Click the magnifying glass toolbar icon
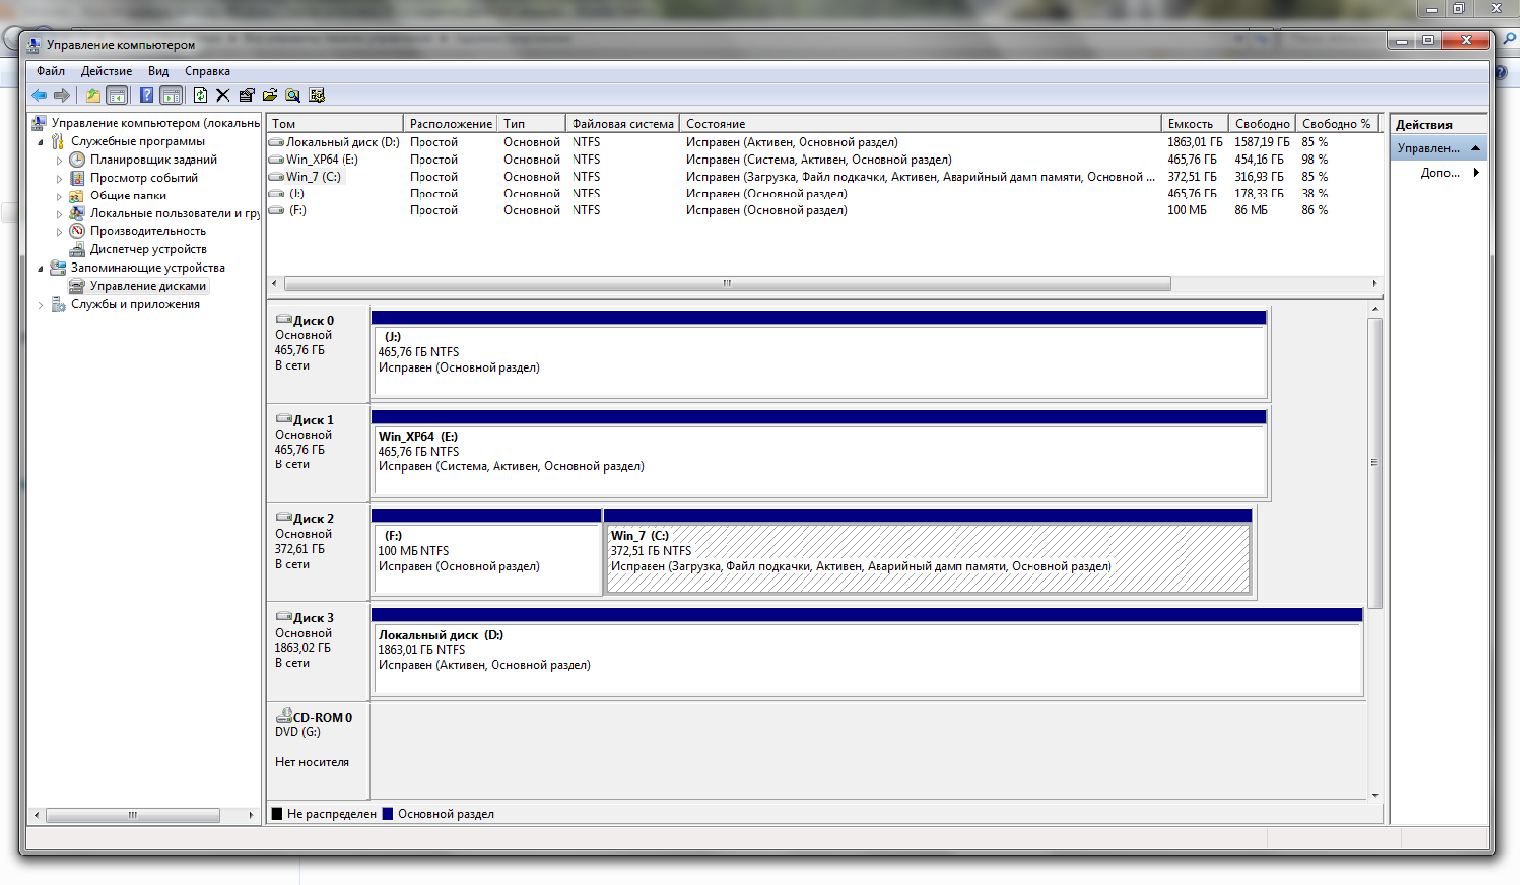The image size is (1520, 885). [x=293, y=95]
